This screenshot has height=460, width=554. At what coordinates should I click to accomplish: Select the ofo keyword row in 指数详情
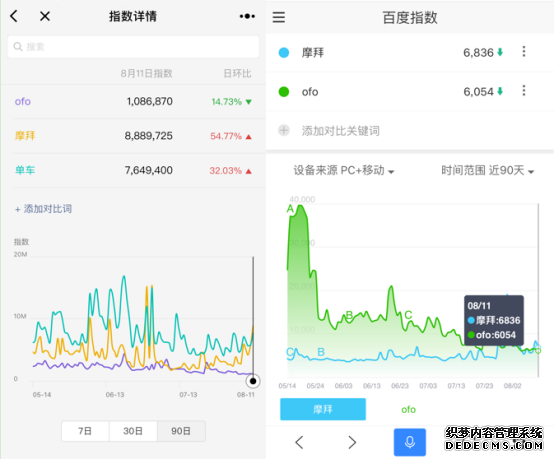[x=133, y=102]
